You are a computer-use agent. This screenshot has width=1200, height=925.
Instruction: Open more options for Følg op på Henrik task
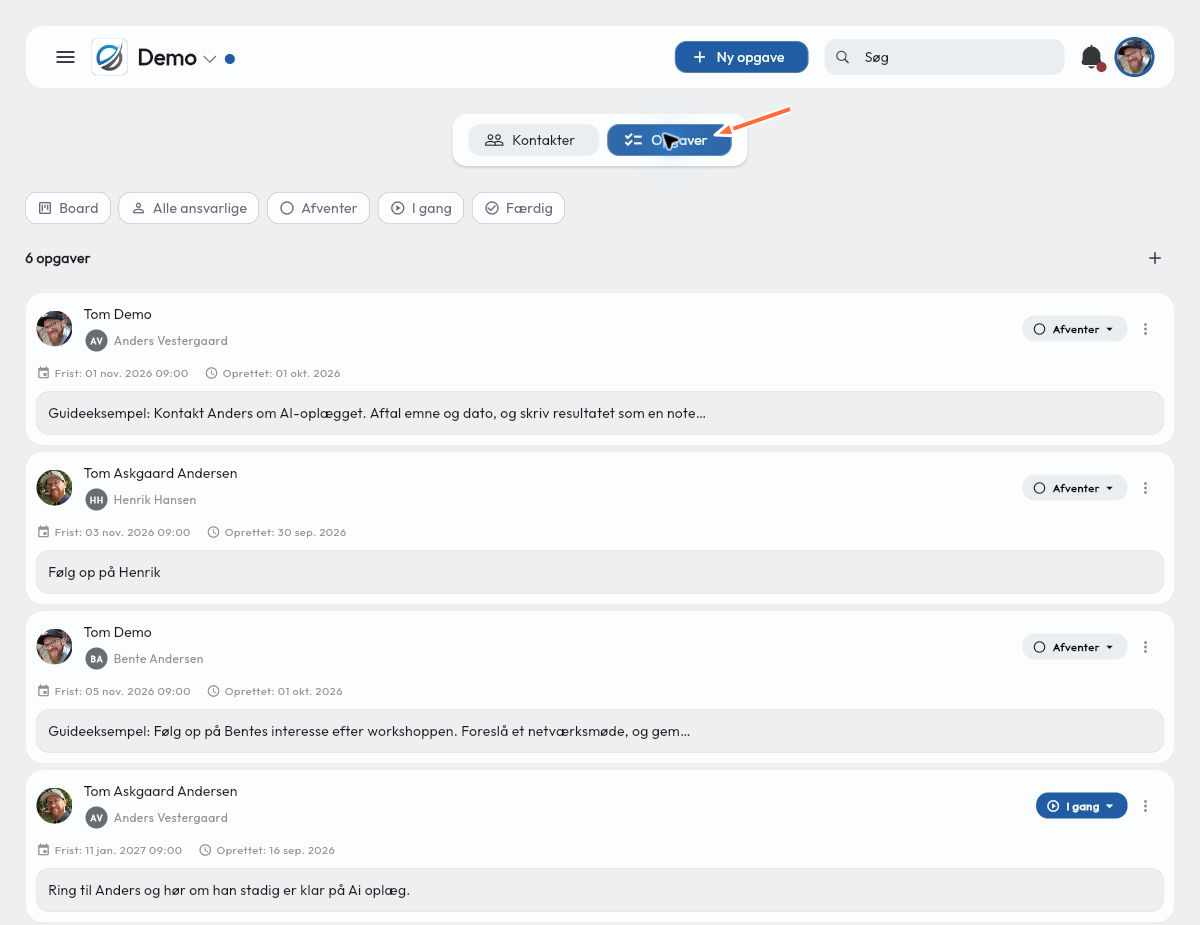1146,488
